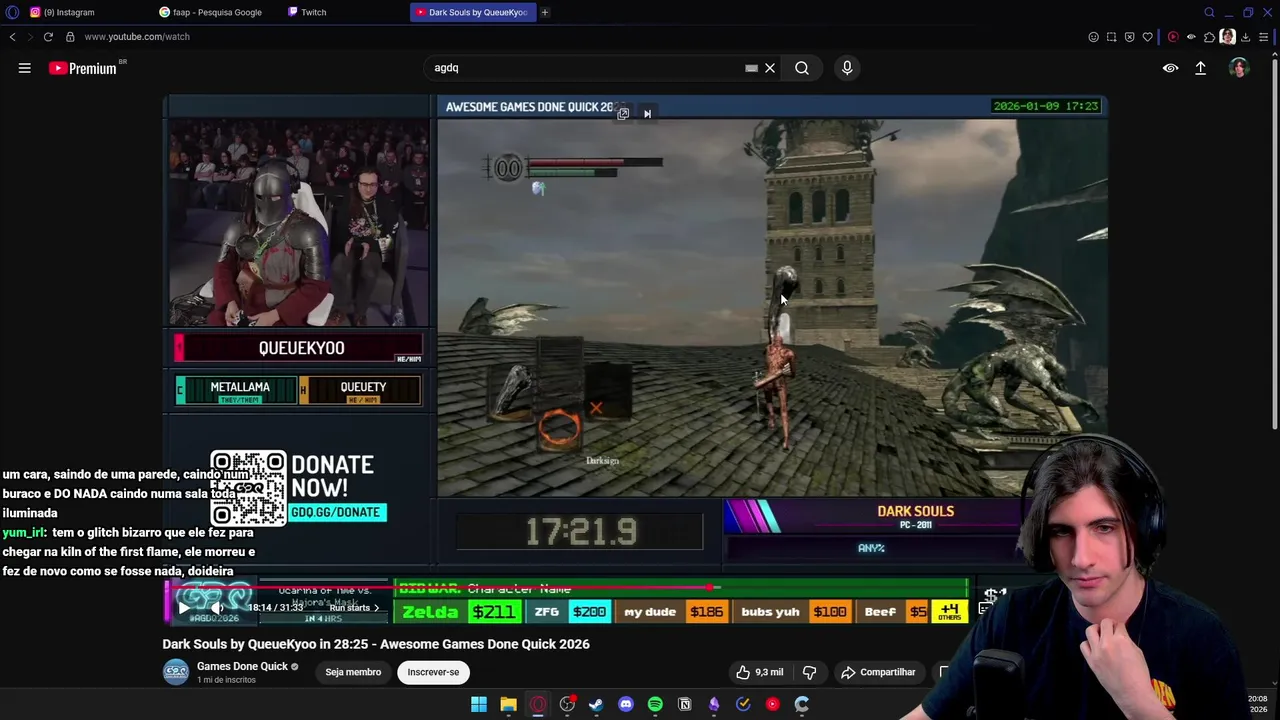1280x720 pixels.
Task: Click the YouTube search magnifier button
Action: (x=802, y=68)
